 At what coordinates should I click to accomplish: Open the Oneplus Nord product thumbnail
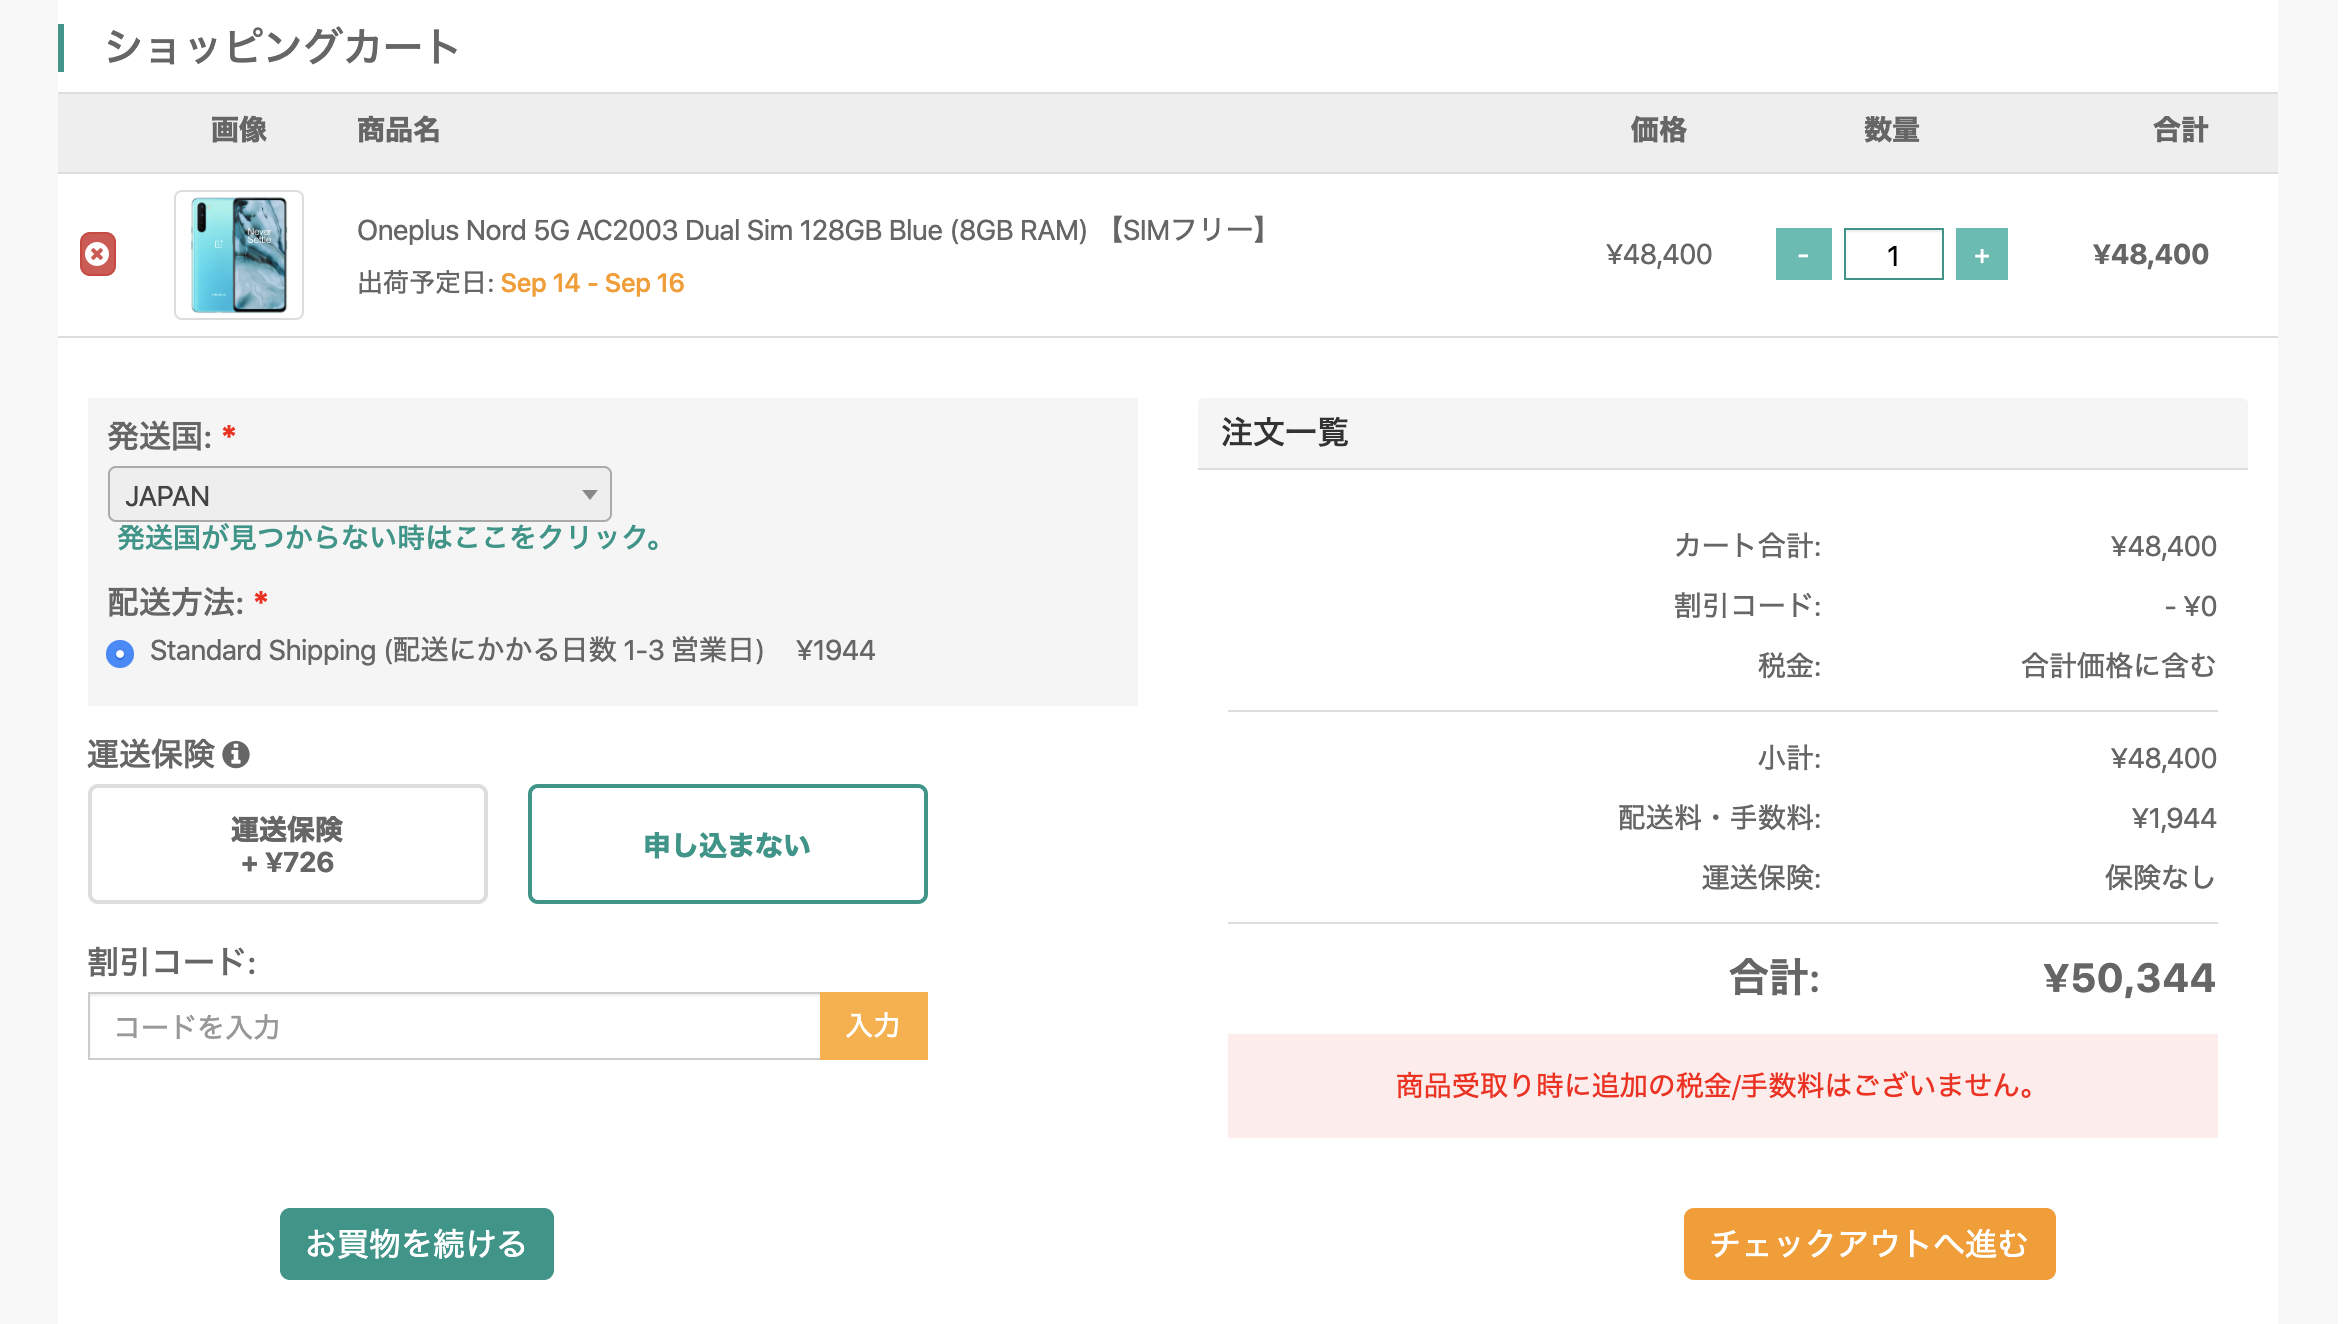(239, 255)
